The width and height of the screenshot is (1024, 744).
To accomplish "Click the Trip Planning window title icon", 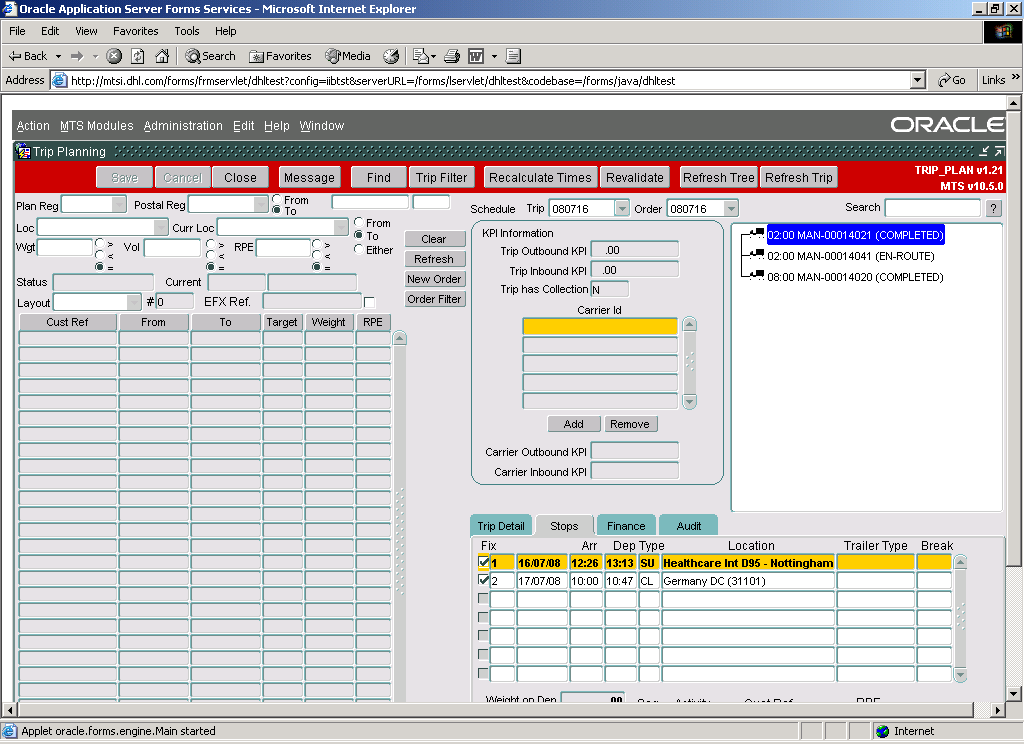I will point(23,152).
